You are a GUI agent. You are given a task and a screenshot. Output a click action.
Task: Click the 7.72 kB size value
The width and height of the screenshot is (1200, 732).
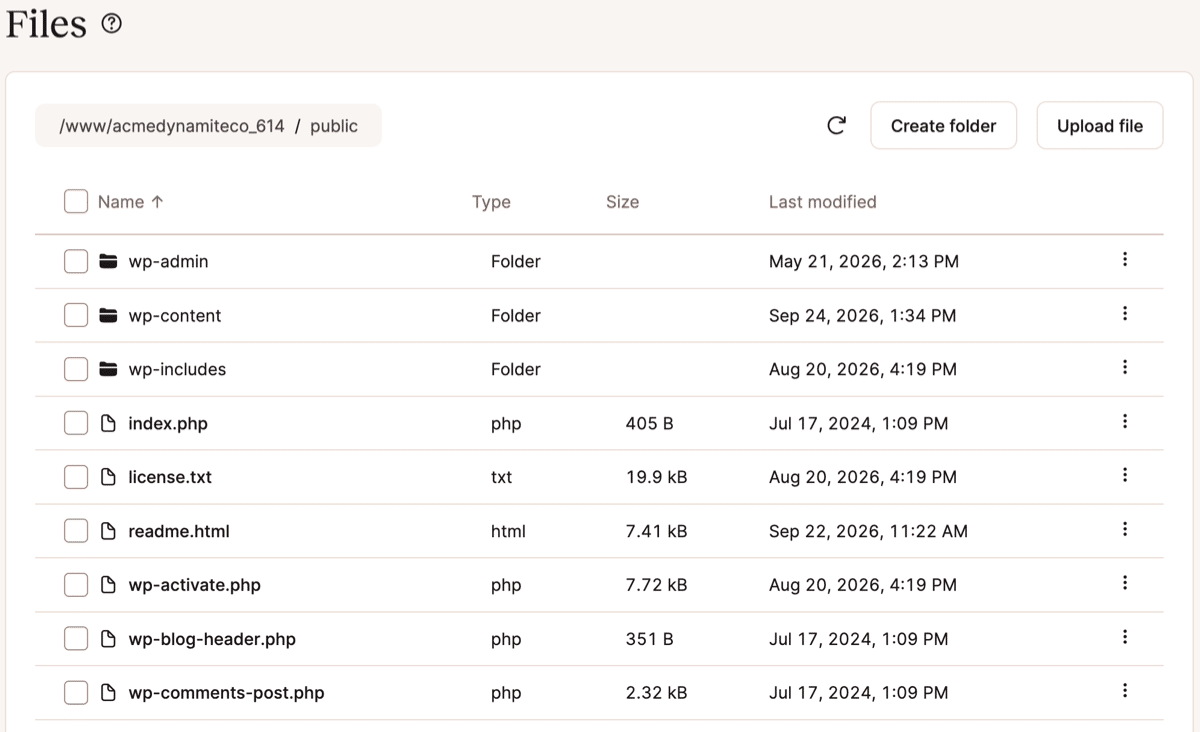[x=656, y=585]
